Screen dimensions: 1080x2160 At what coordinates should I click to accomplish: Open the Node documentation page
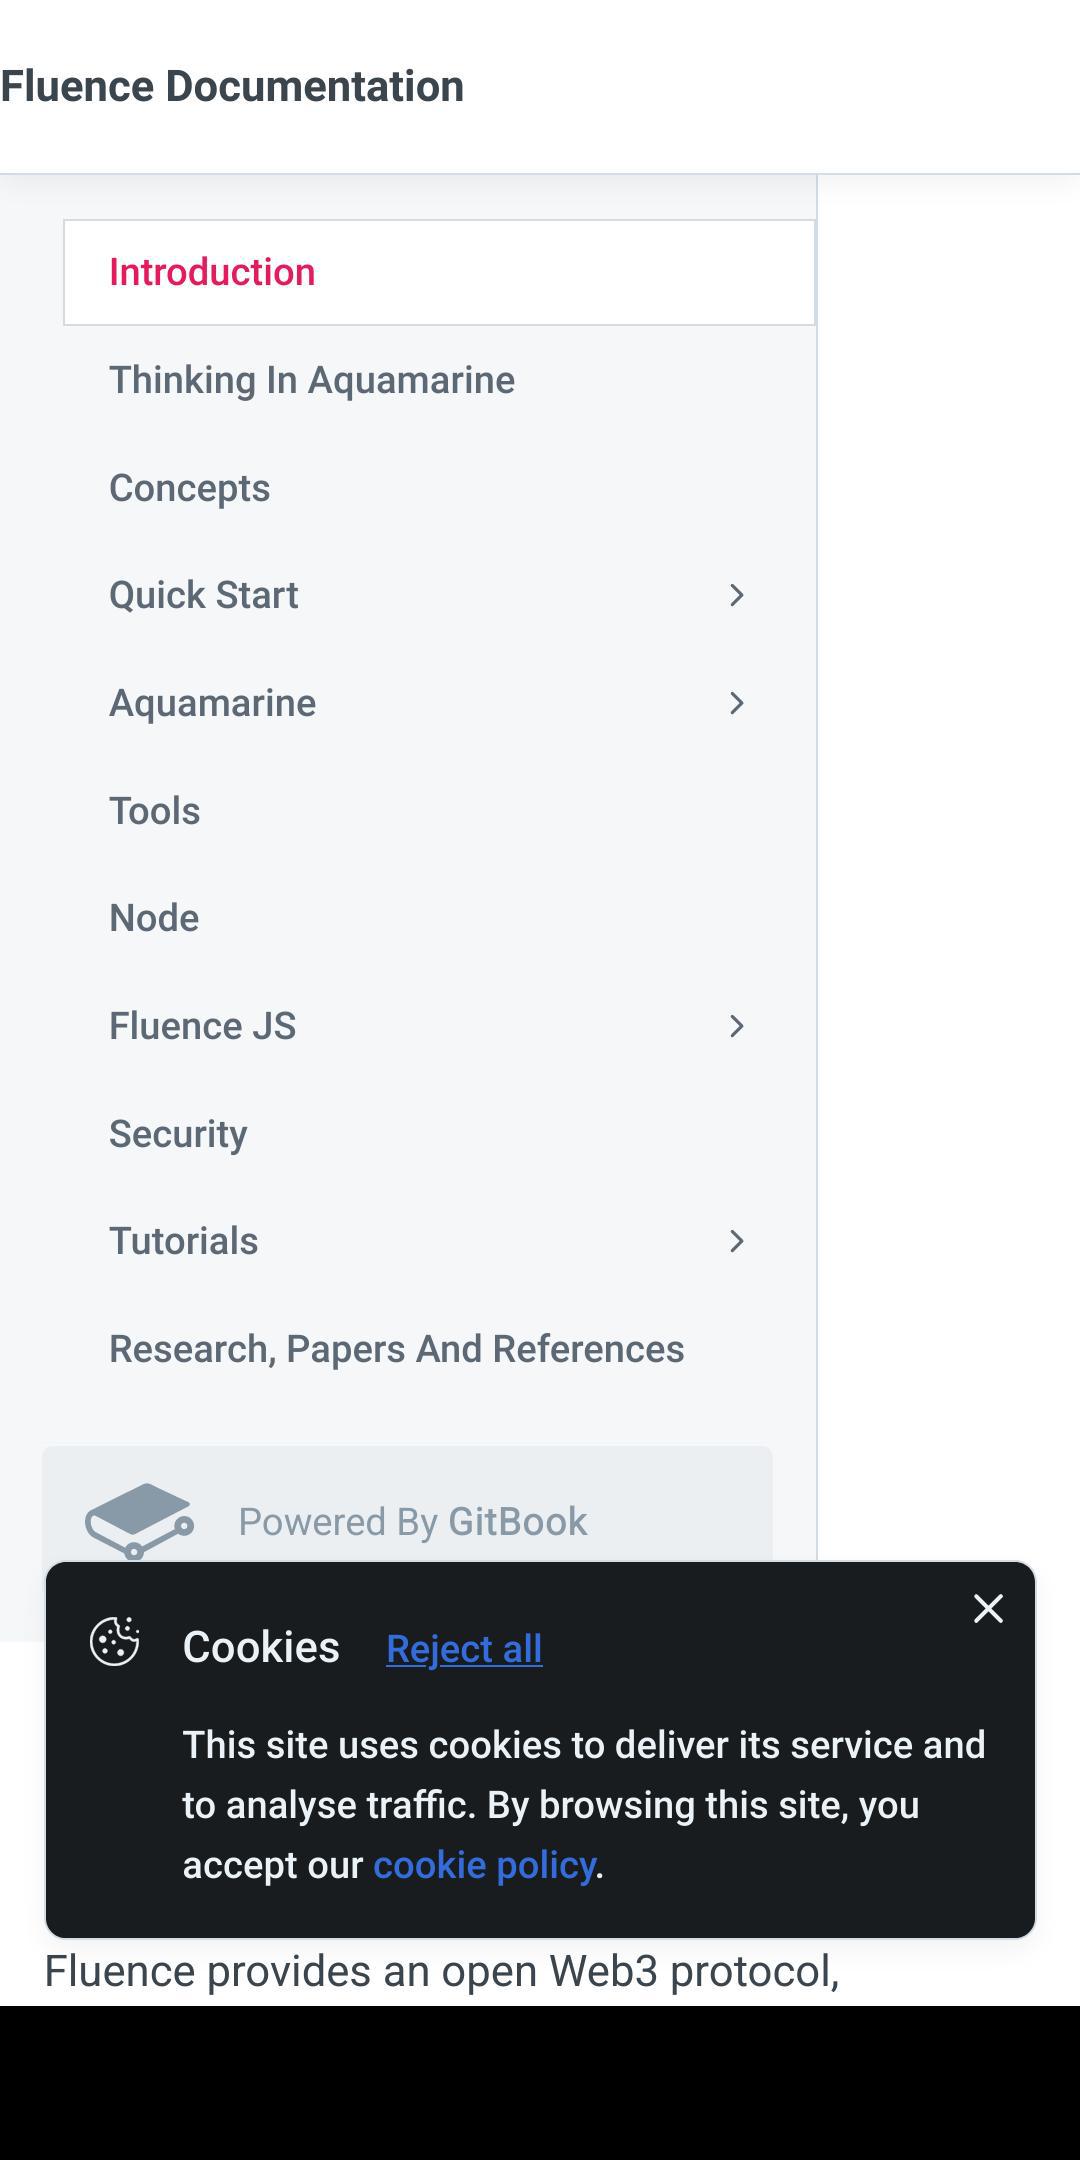[153, 917]
